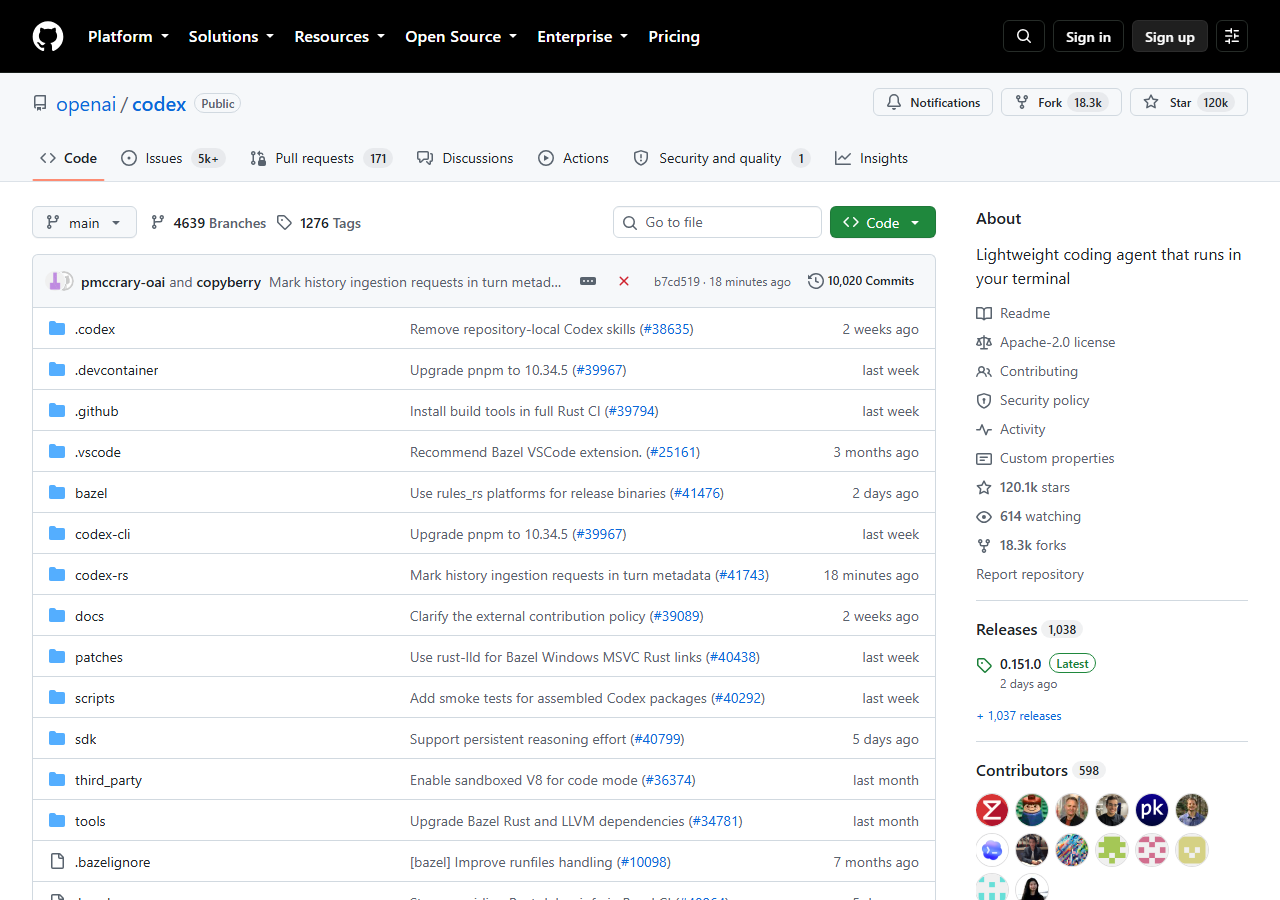1280x900 pixels.
Task: Open Apache-2.0 license link
Action: click(1046, 342)
